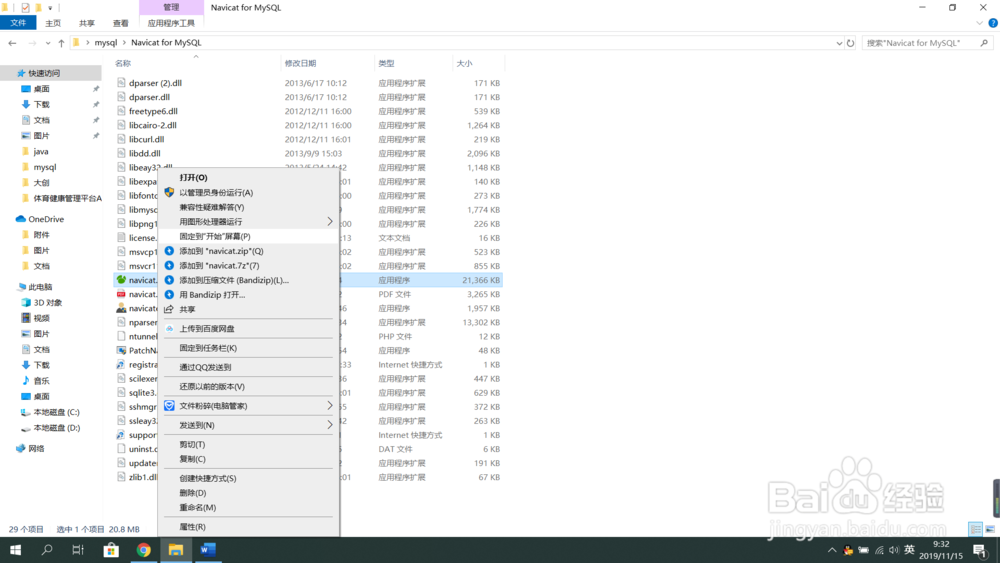Expand the ribbon chevron at top right
This screenshot has height=563, width=1000.
[979, 23]
